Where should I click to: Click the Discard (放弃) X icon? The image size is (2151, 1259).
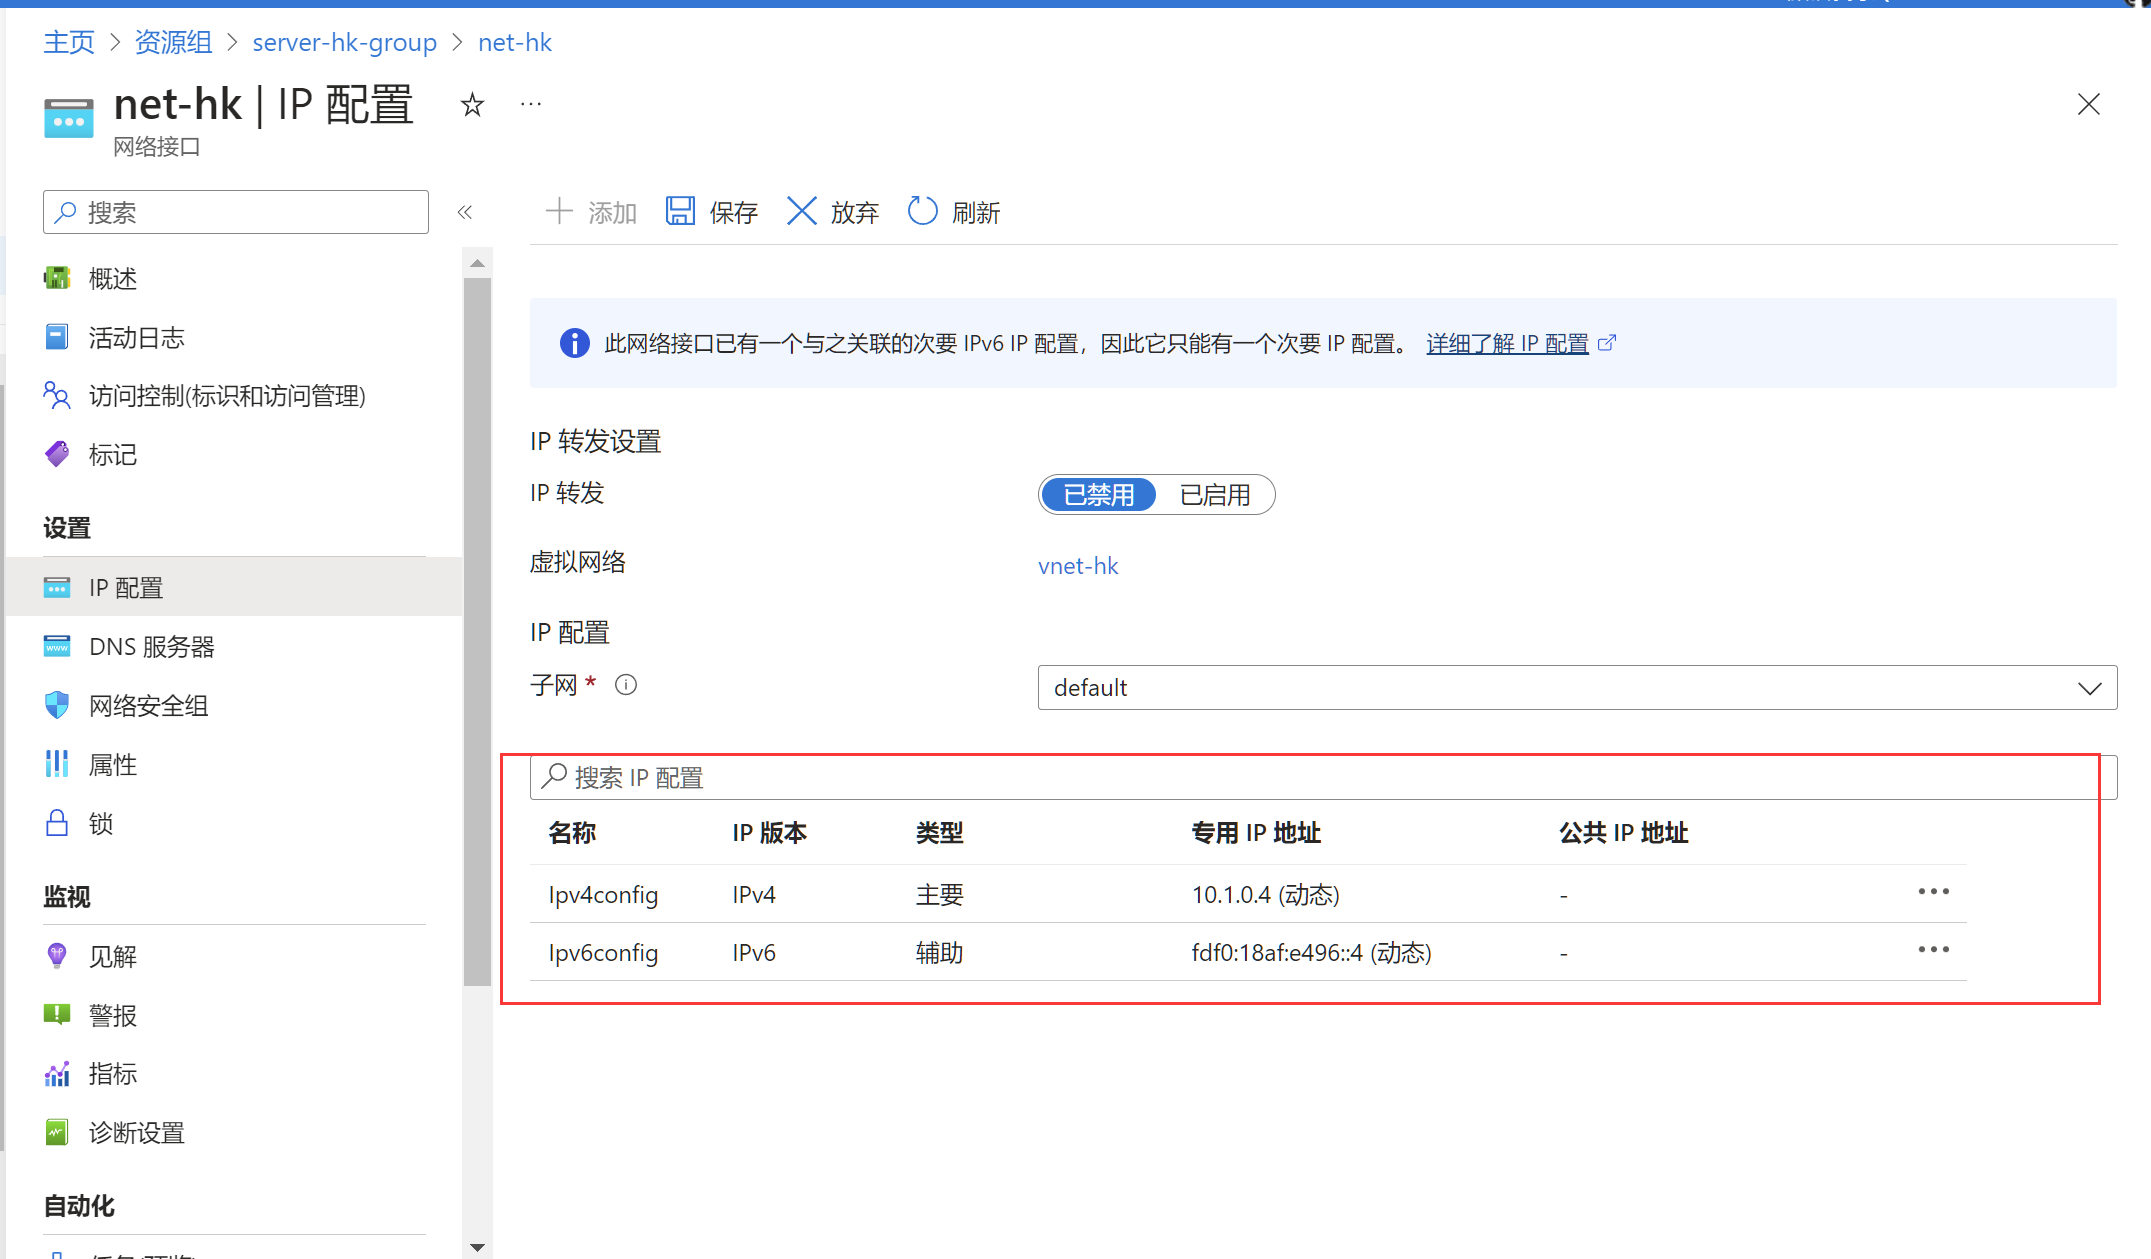tap(801, 211)
